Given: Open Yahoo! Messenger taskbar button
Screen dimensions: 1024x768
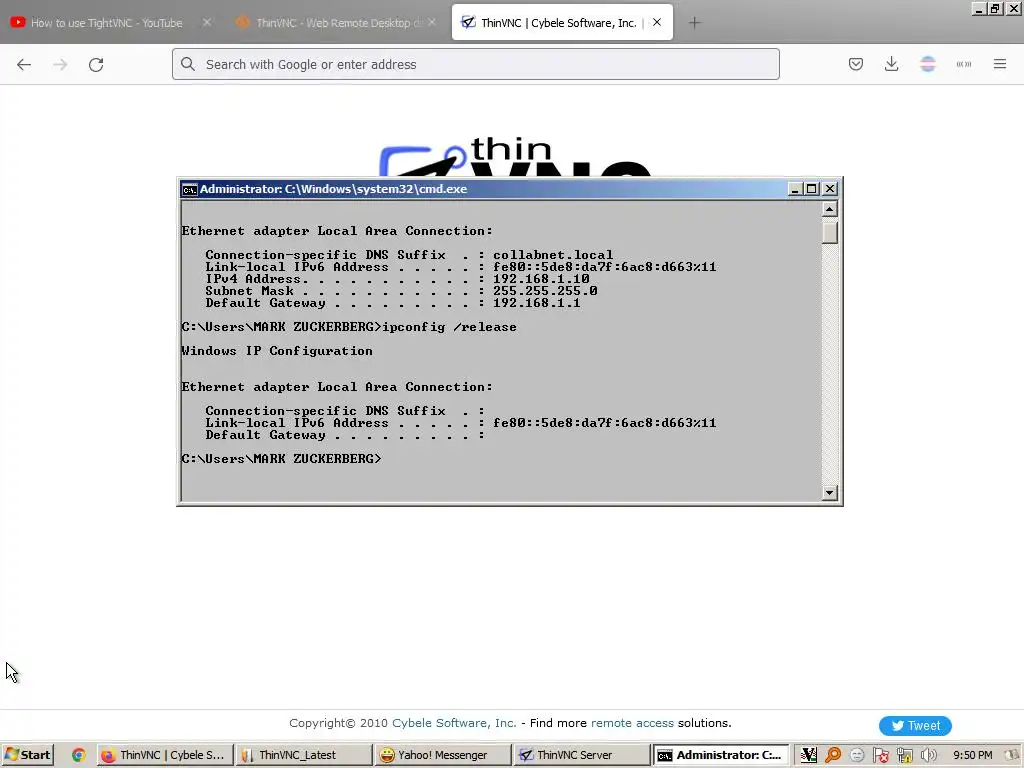Looking at the screenshot, I should [441, 755].
